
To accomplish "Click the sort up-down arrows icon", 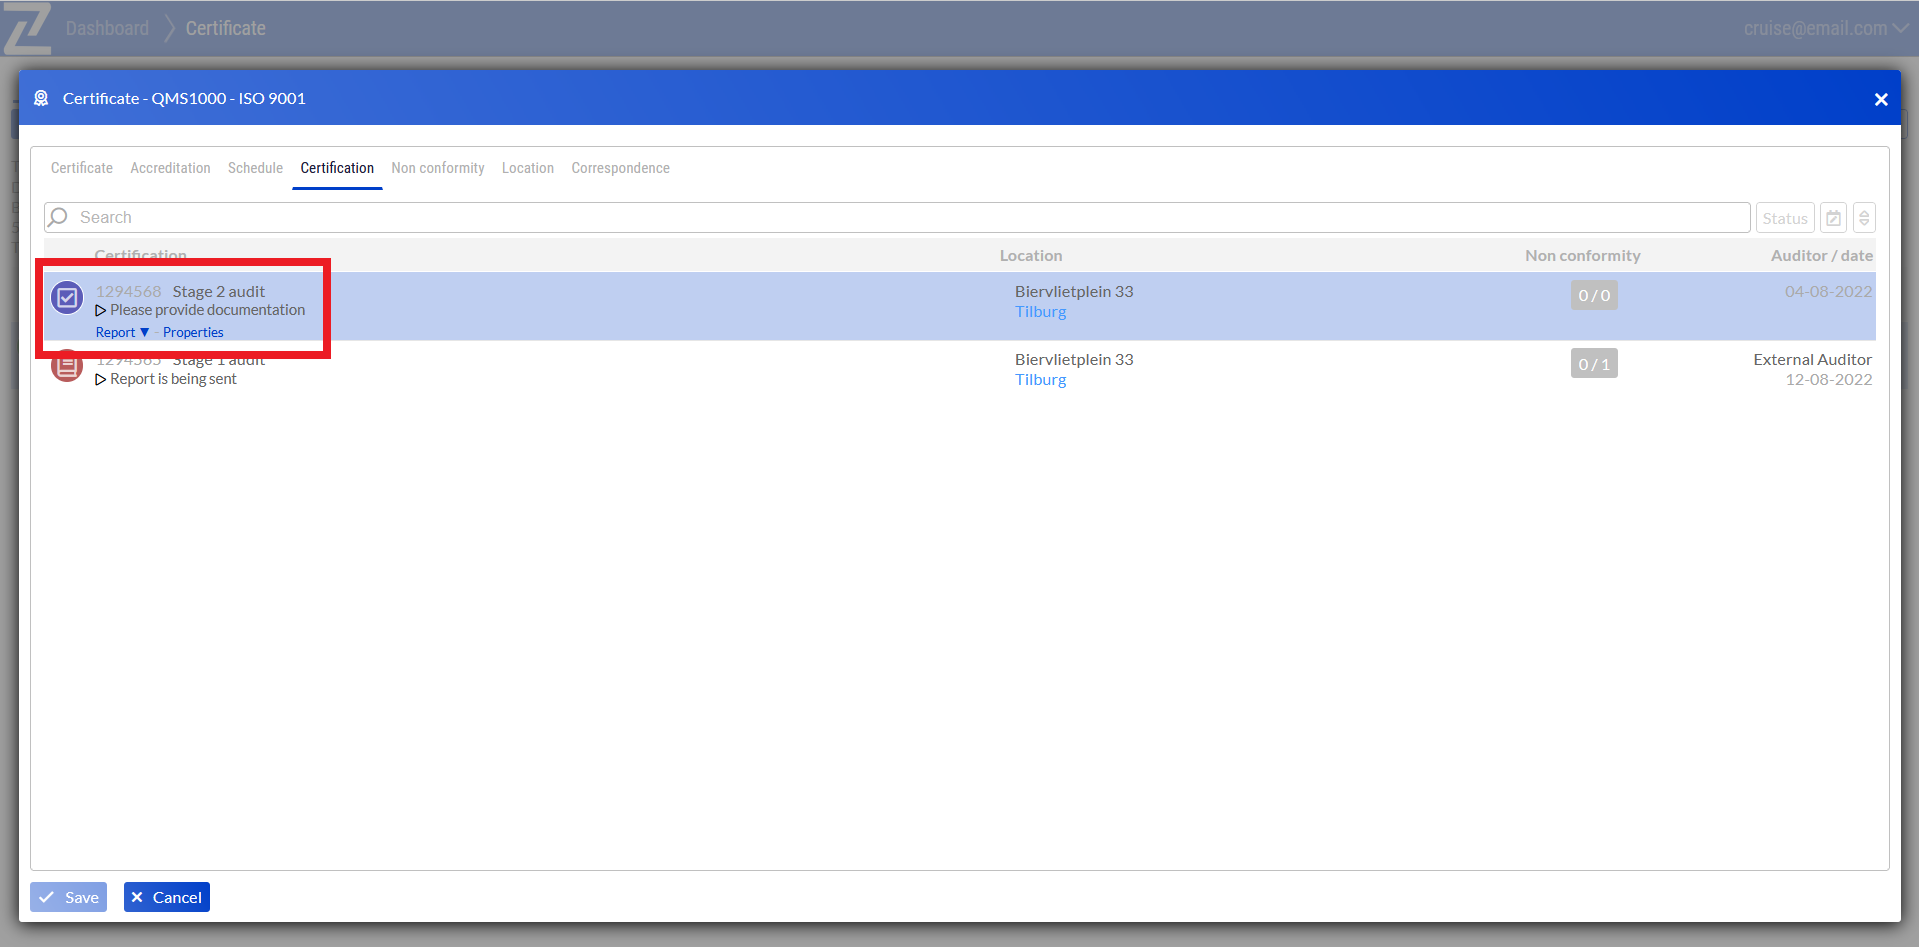I will 1864,218.
